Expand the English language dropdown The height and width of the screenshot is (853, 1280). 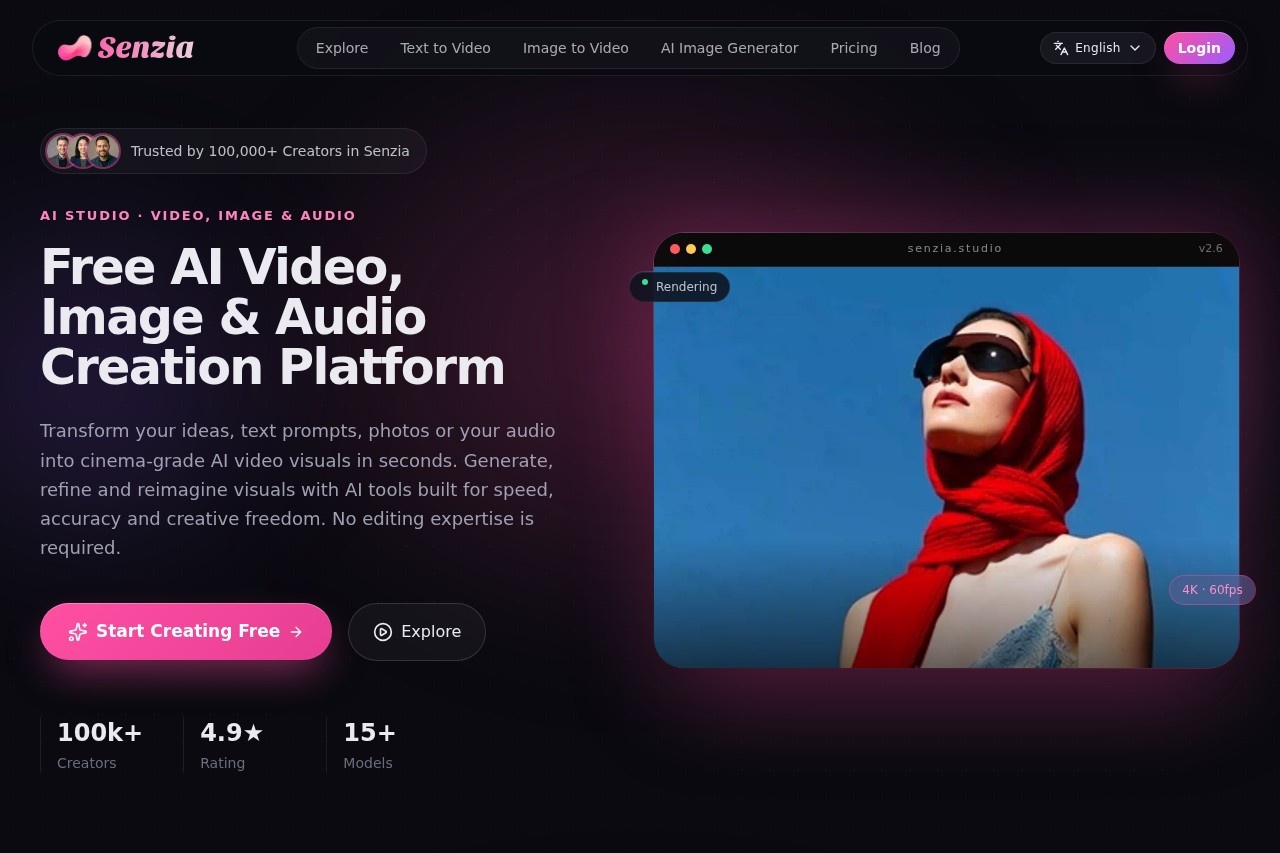coord(1098,48)
